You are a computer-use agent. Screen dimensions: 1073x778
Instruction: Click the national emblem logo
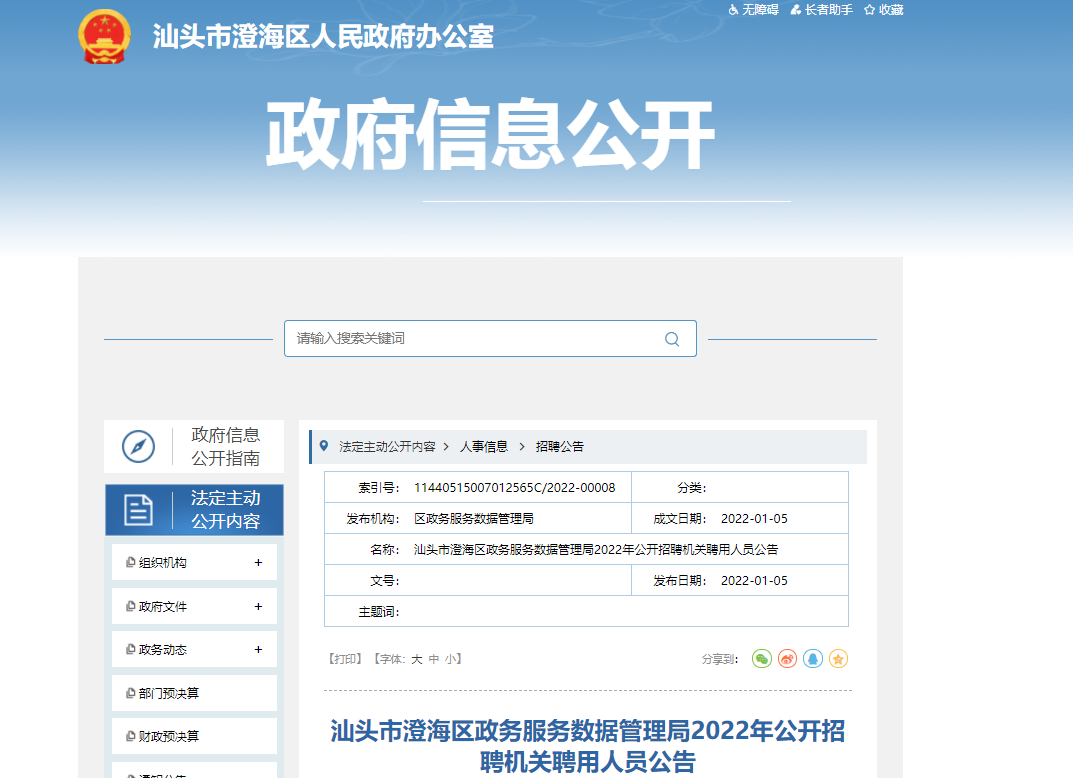(x=104, y=37)
